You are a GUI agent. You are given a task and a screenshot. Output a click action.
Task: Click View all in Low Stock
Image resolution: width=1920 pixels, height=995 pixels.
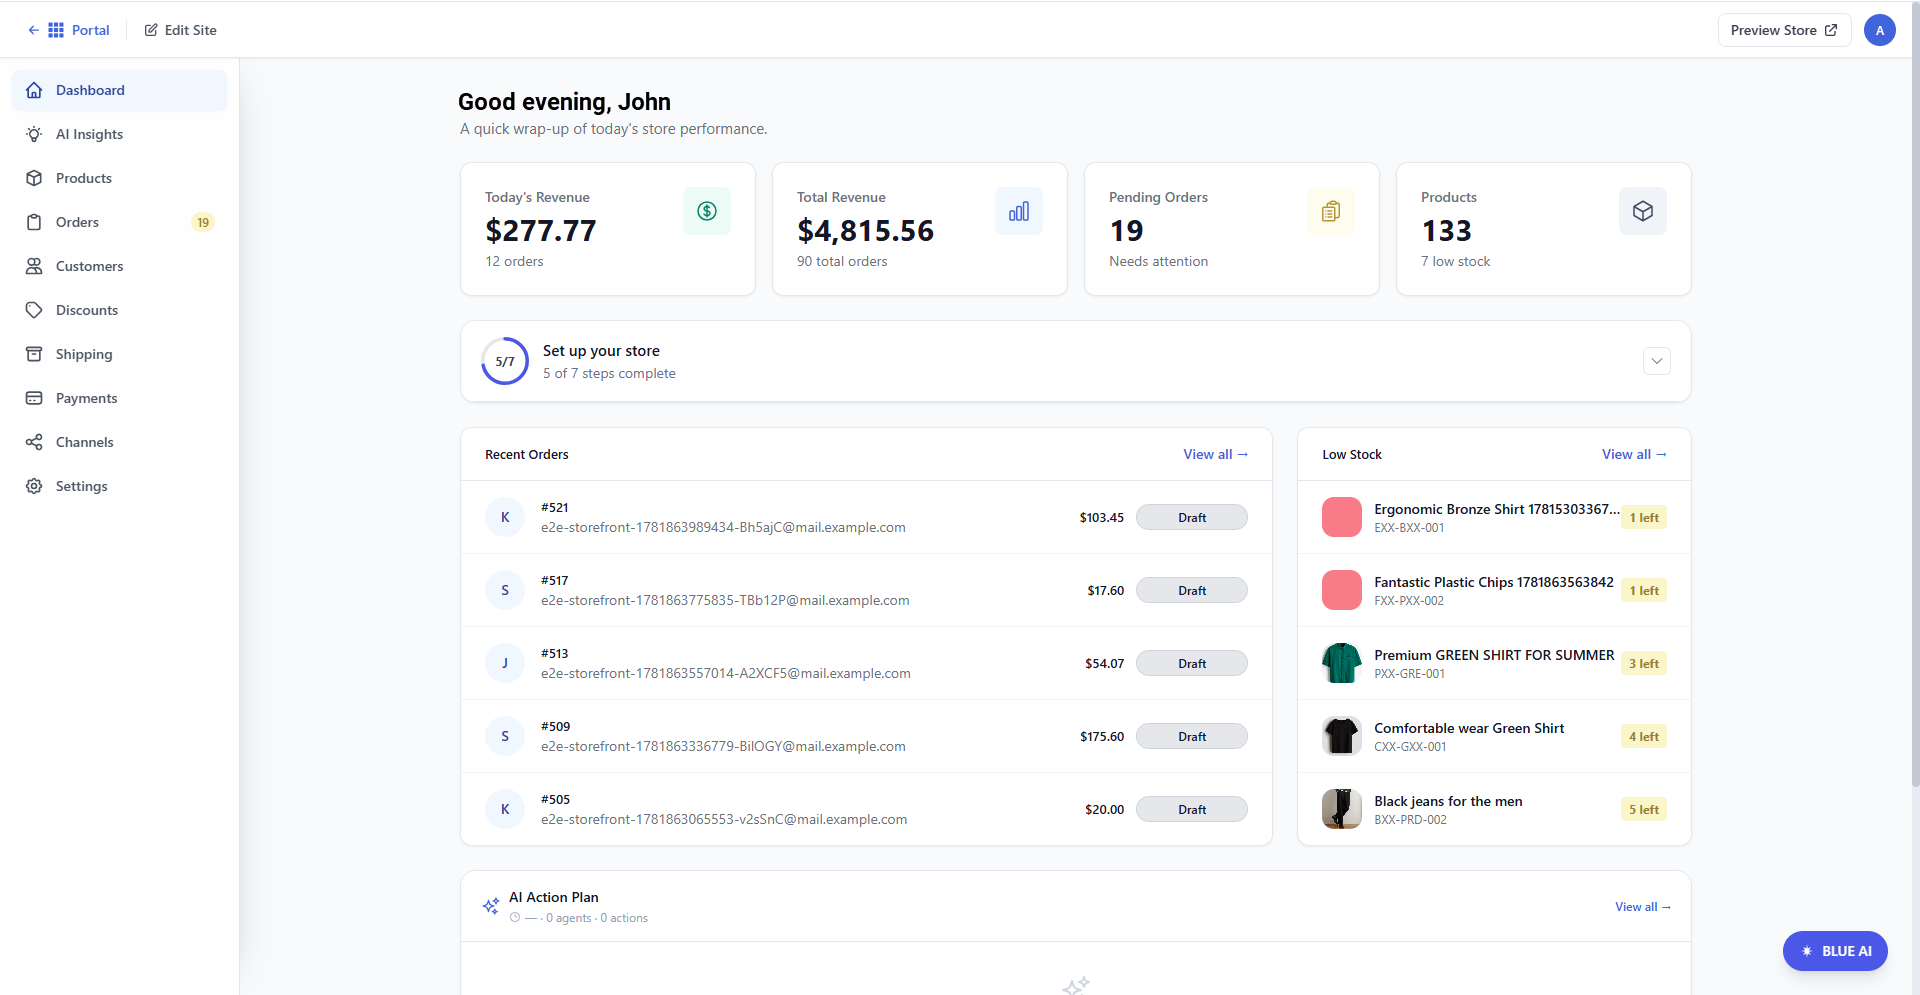[1634, 454]
